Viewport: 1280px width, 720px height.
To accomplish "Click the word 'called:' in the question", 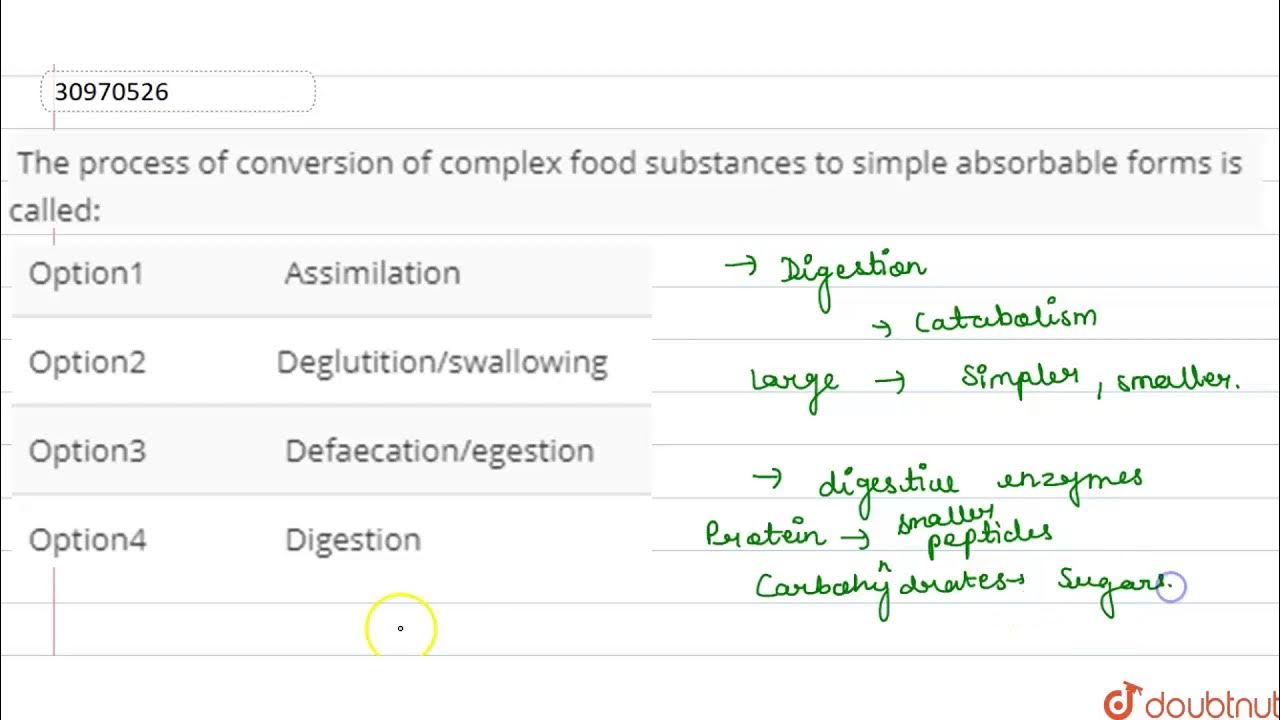I will [55, 211].
